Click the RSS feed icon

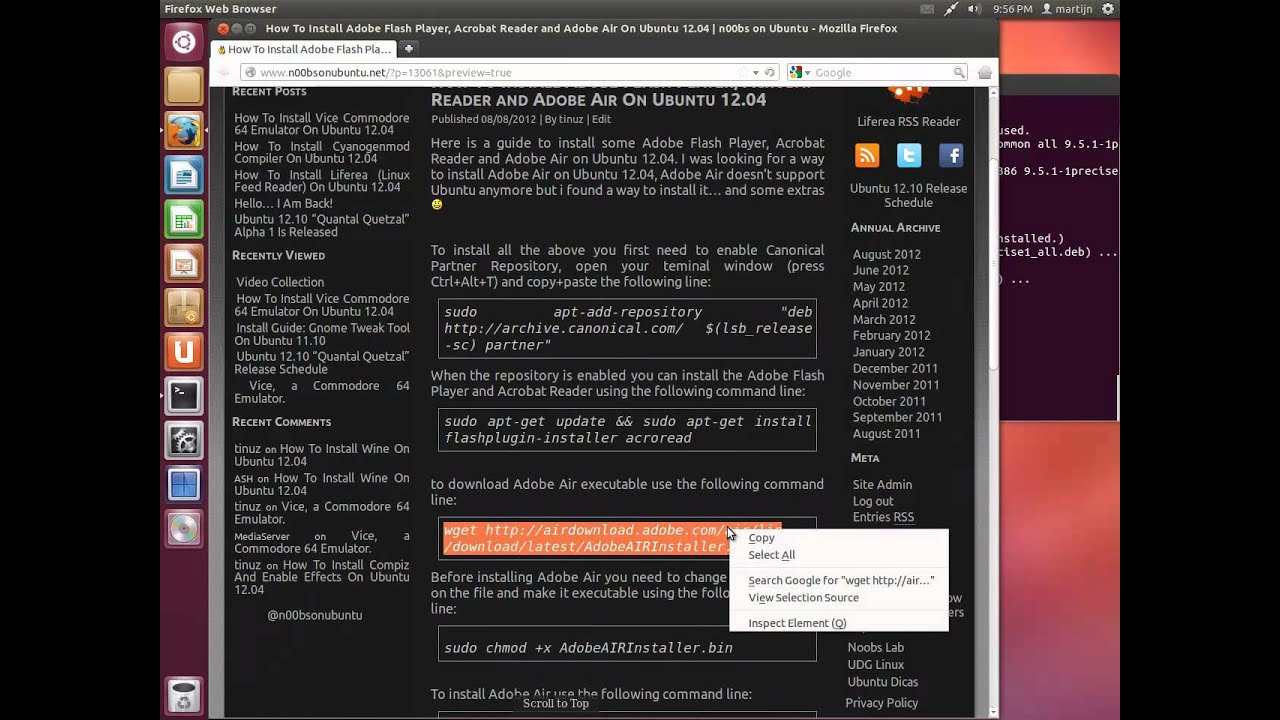click(x=867, y=155)
